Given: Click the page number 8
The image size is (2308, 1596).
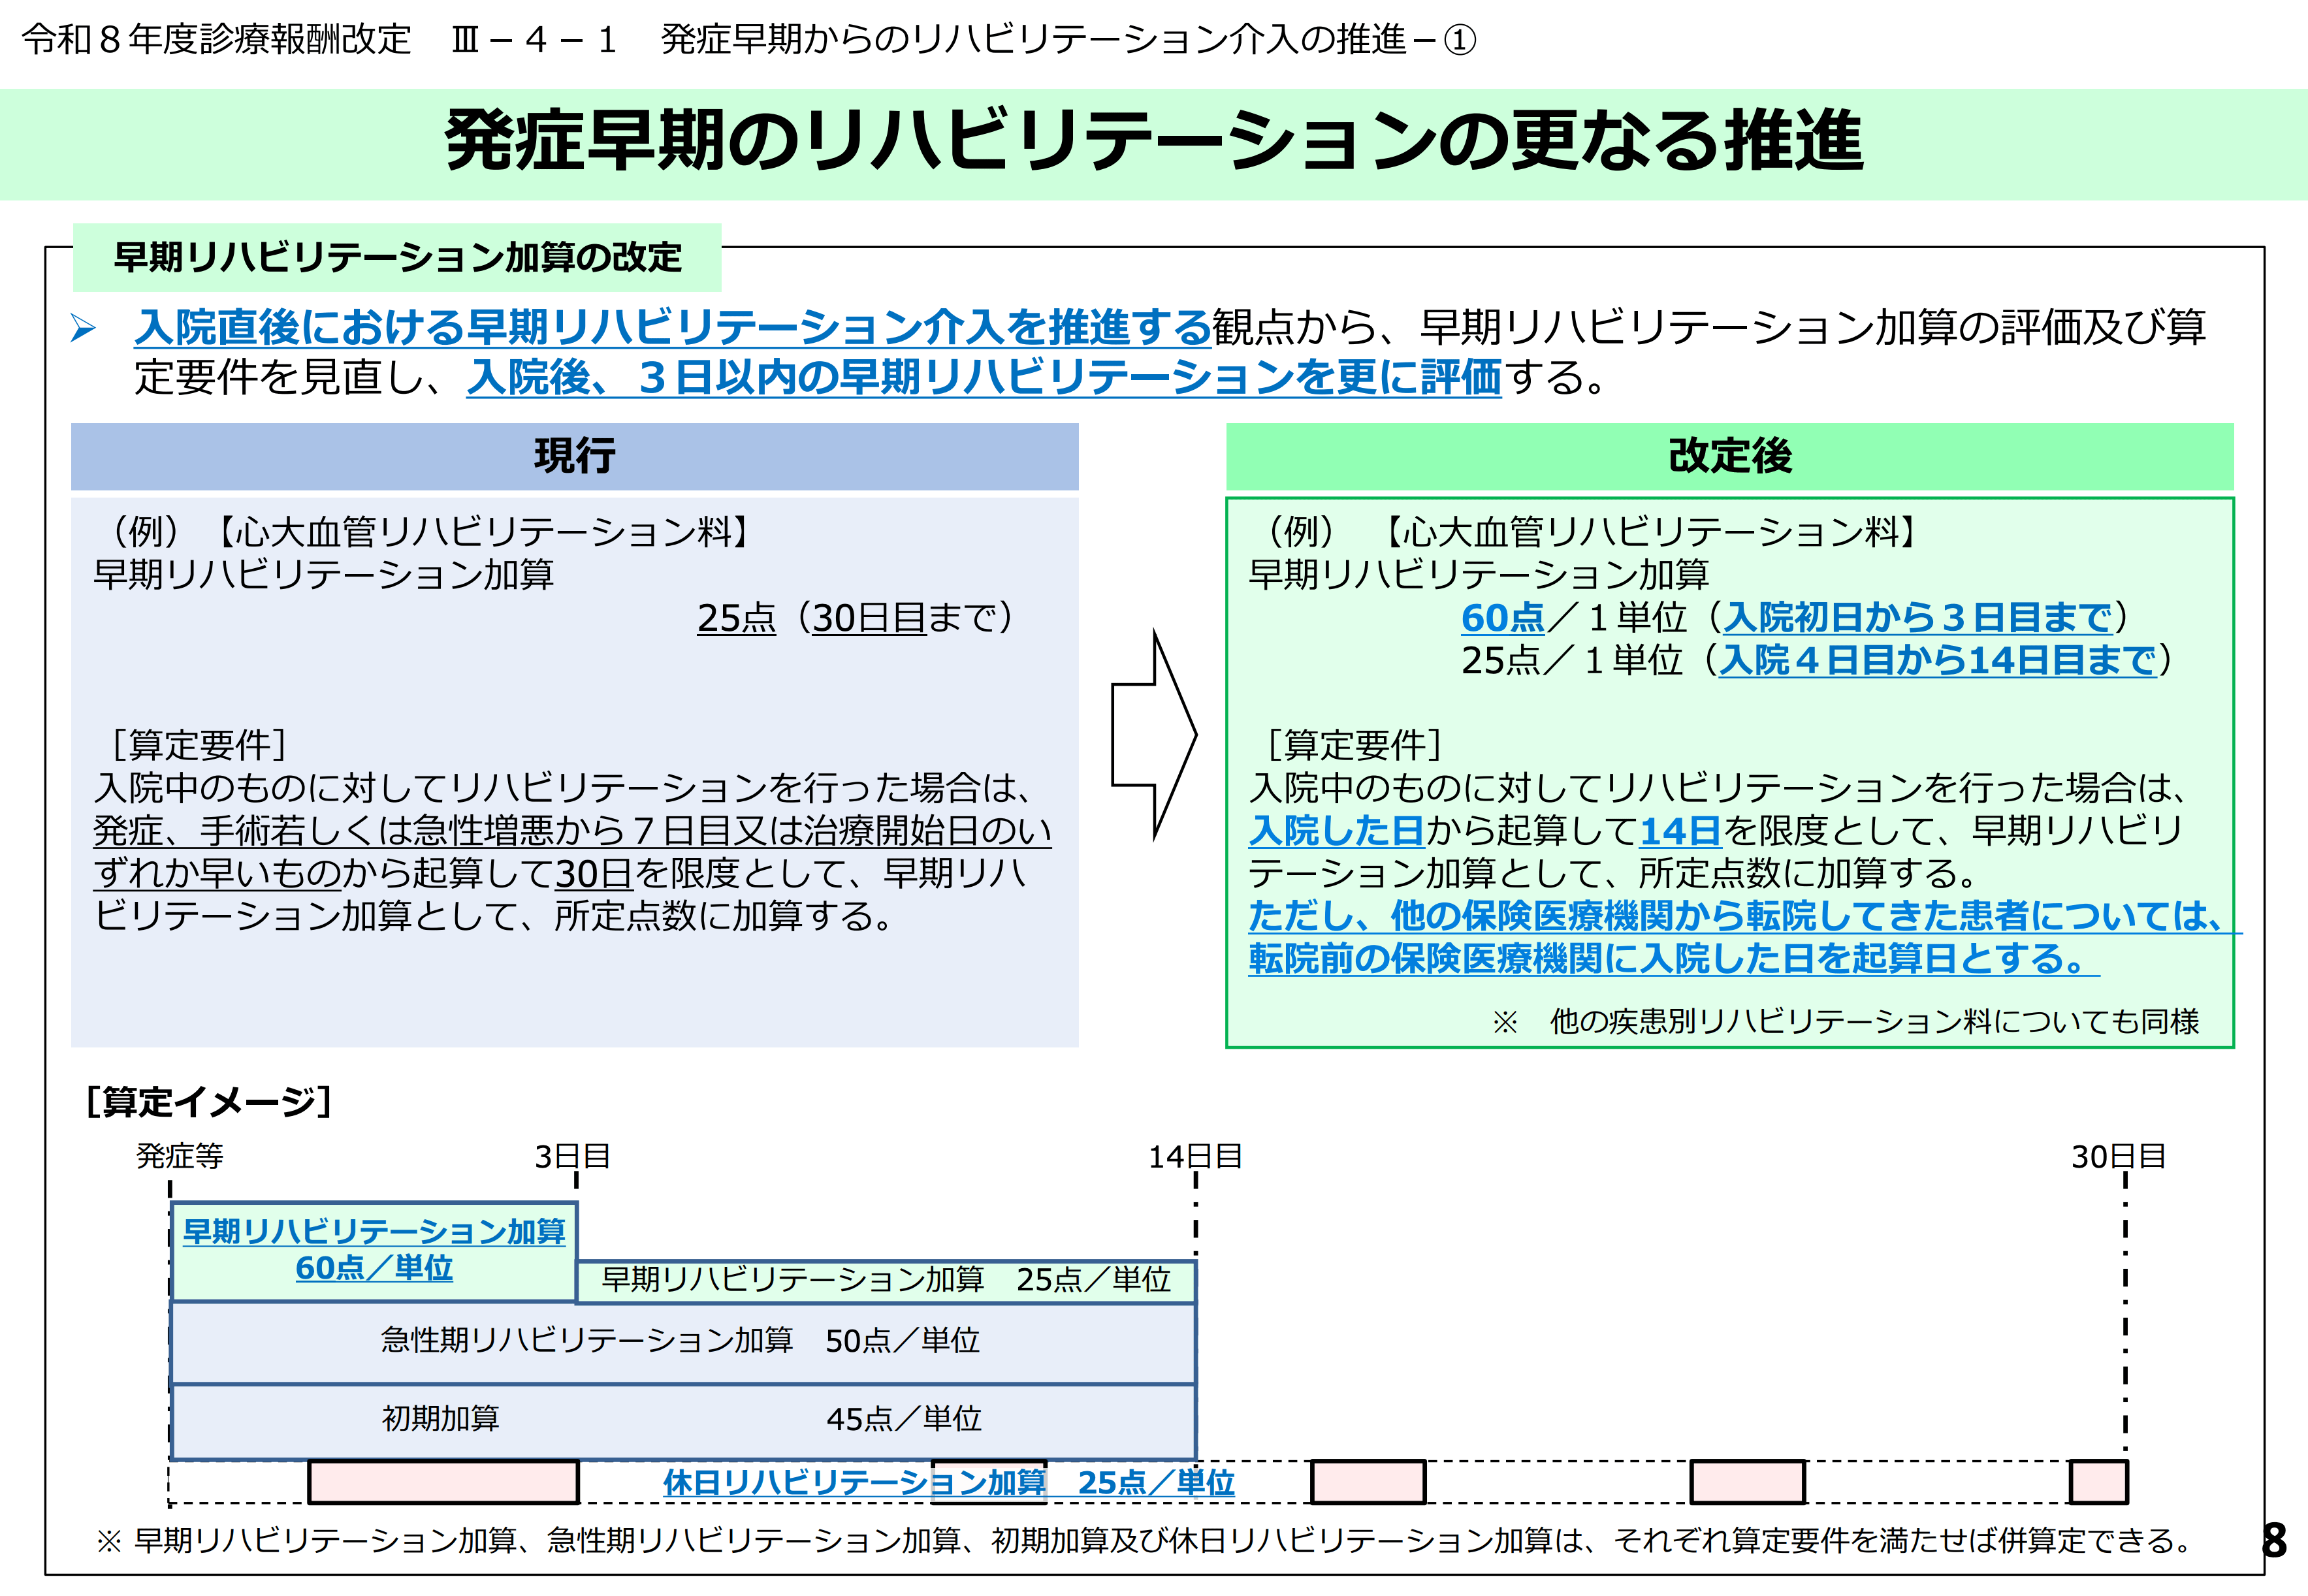Looking at the screenshot, I should pos(2274,1541).
